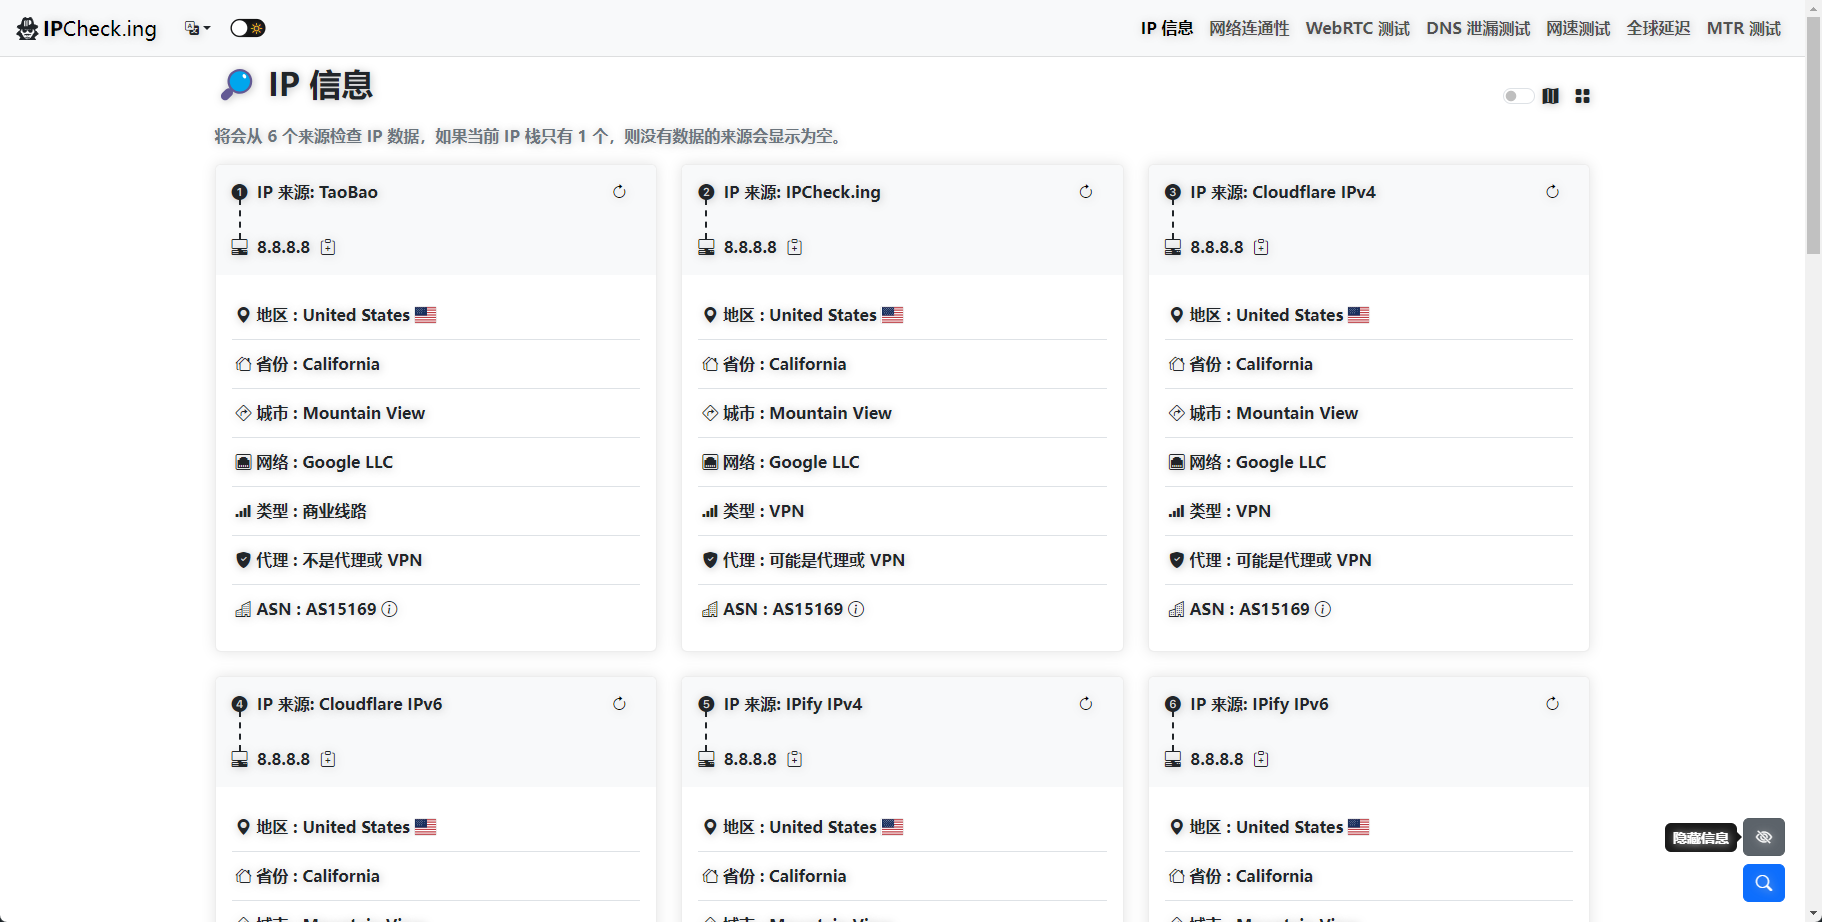This screenshot has width=1822, height=922.
Task: Refresh the IPify IPv4 source card
Action: coord(1085,704)
